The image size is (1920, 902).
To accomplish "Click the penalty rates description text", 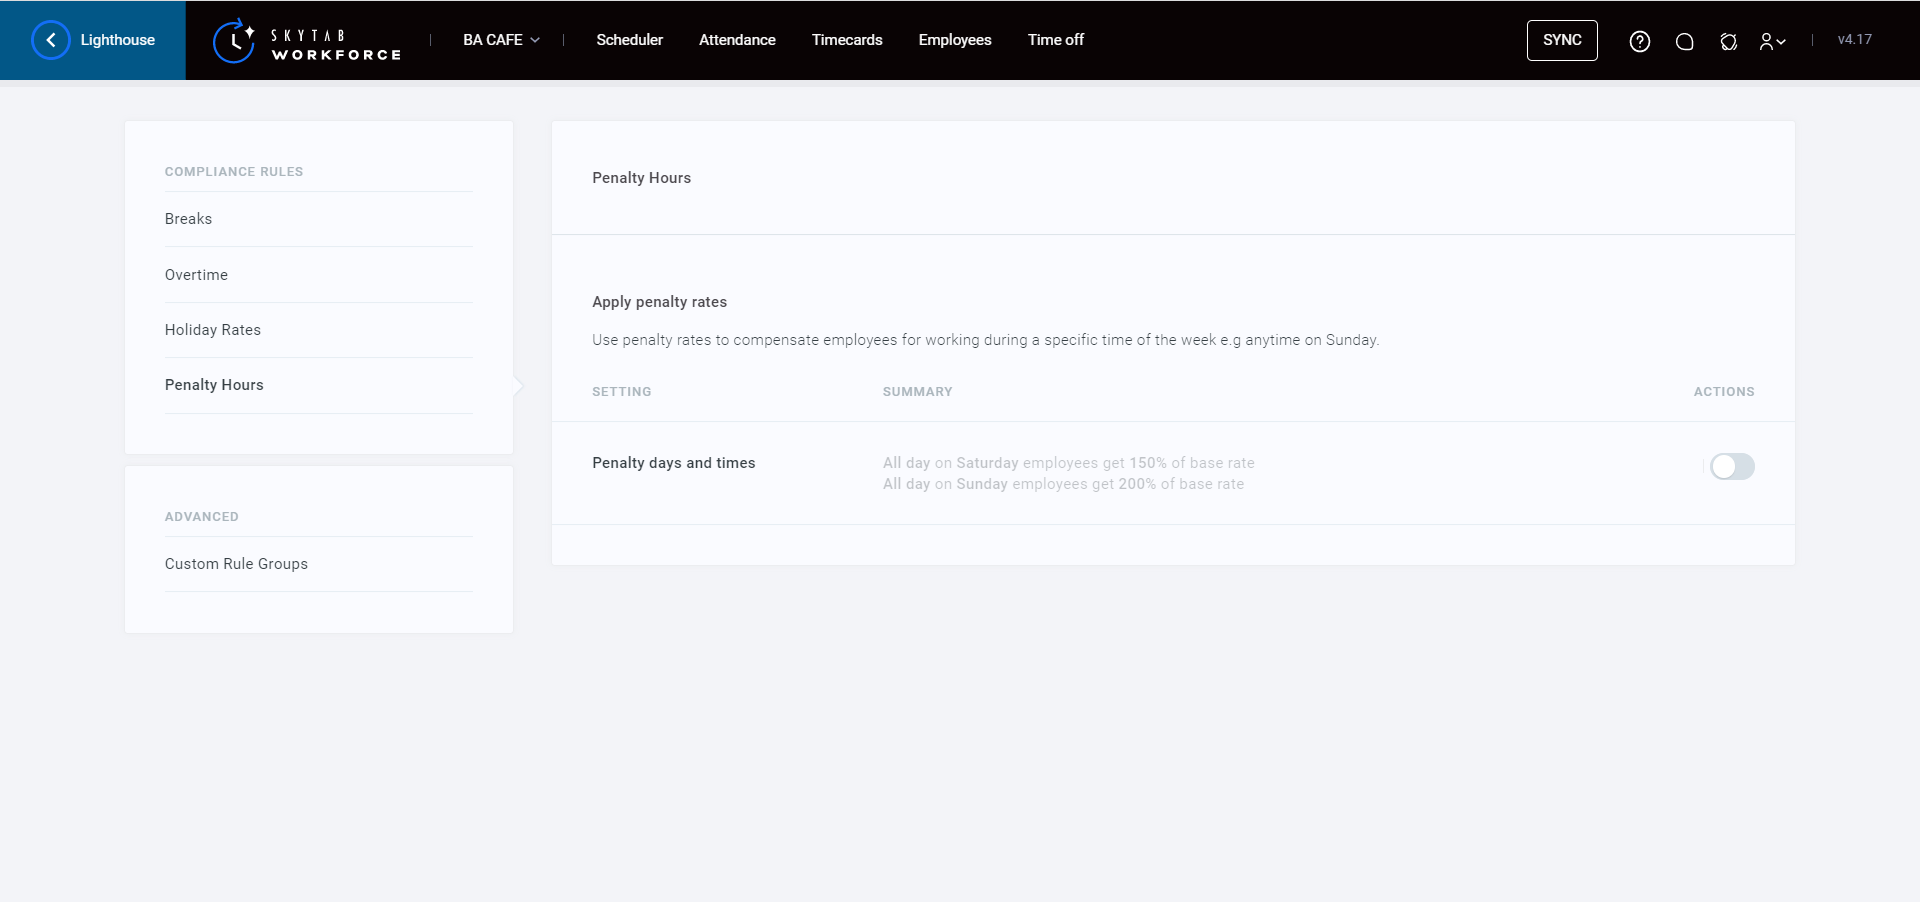I will (x=985, y=340).
